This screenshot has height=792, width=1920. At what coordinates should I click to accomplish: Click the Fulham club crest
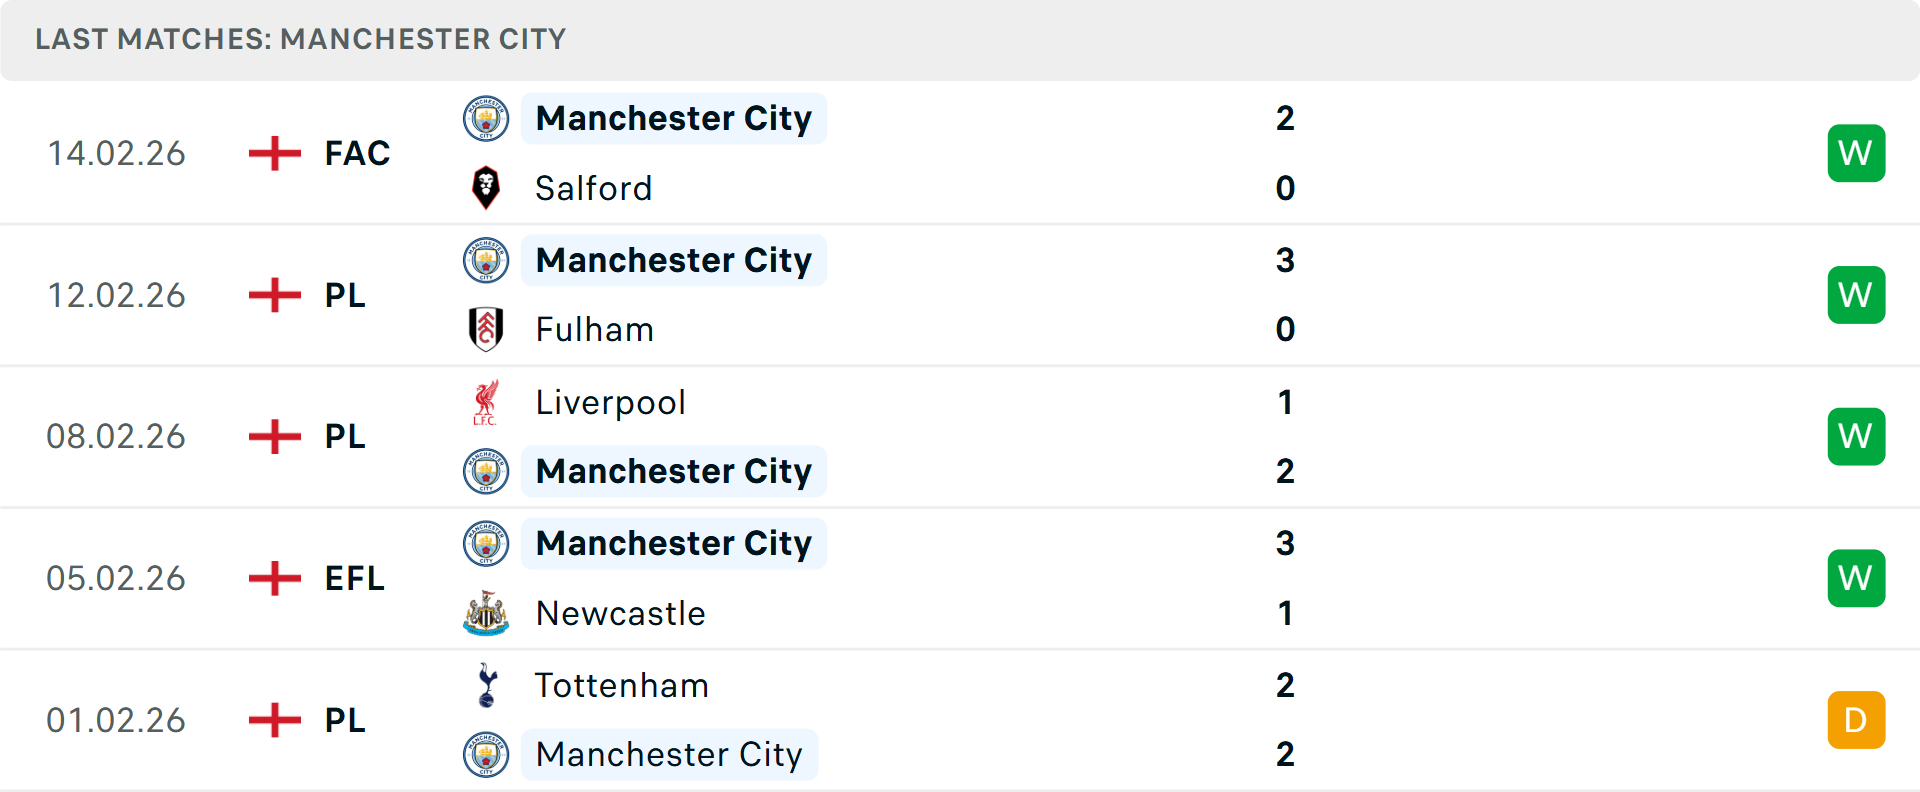pos(486,330)
